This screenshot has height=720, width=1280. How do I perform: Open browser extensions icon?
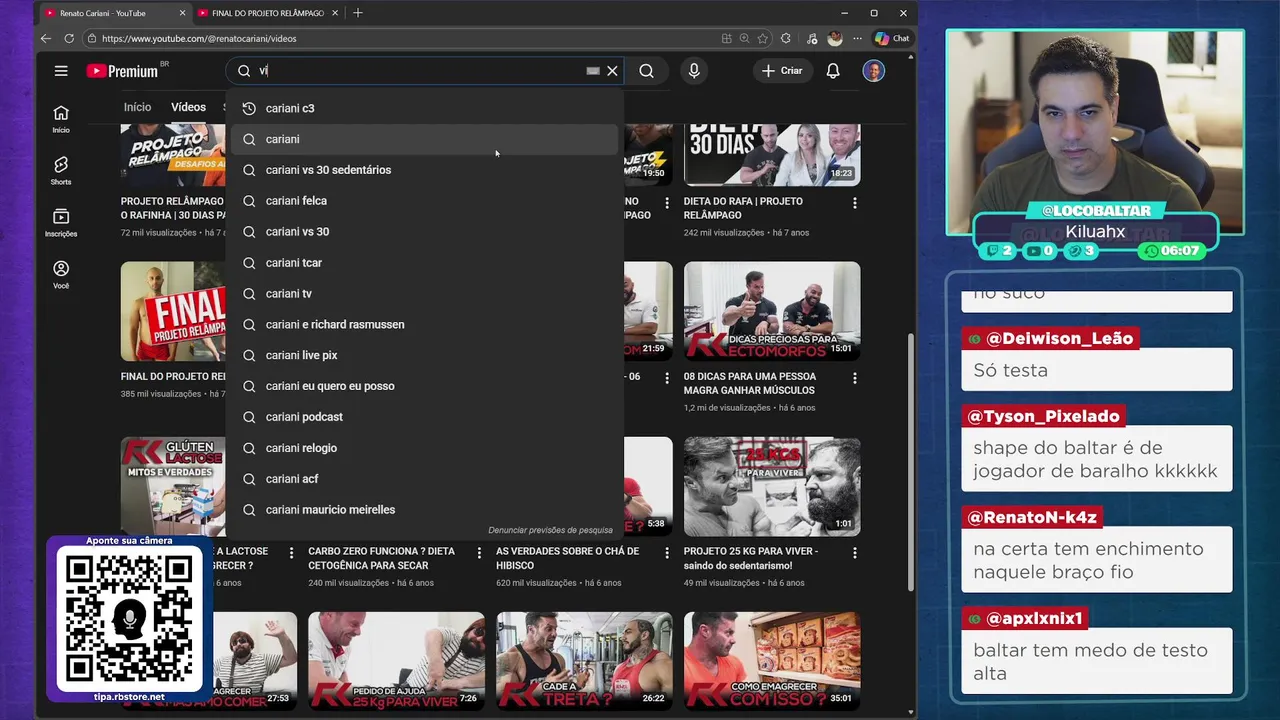pos(786,38)
